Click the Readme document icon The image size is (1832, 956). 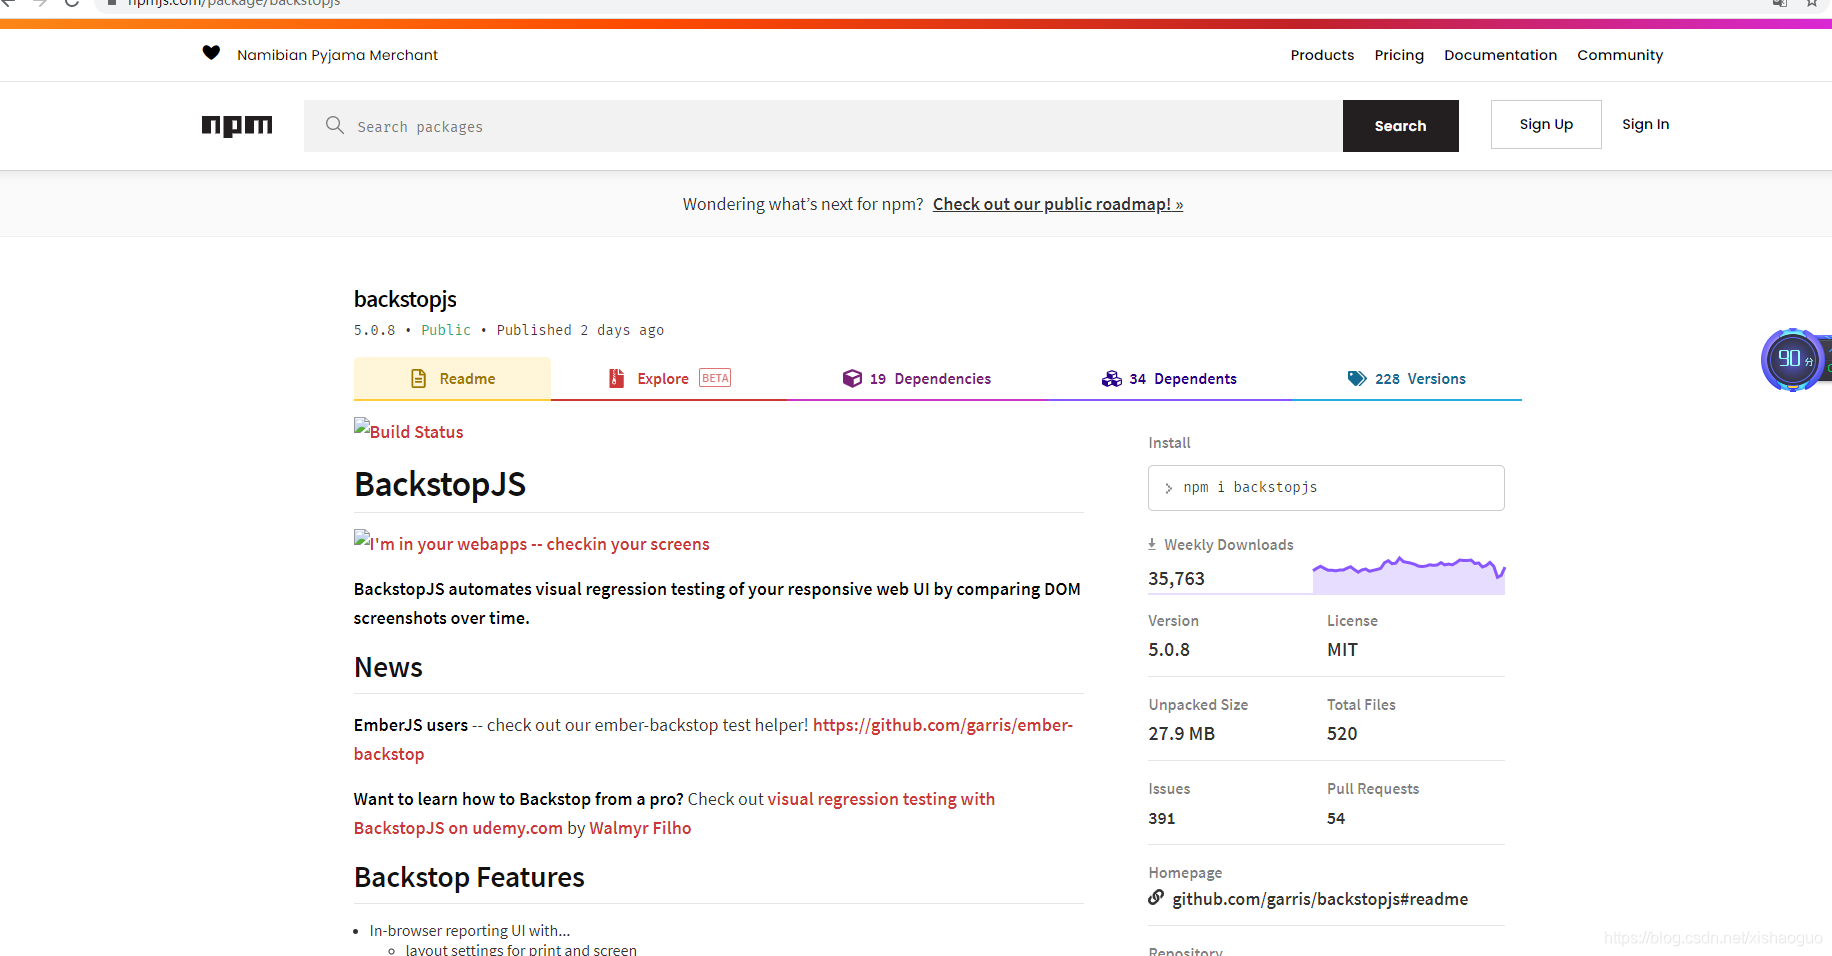point(419,378)
